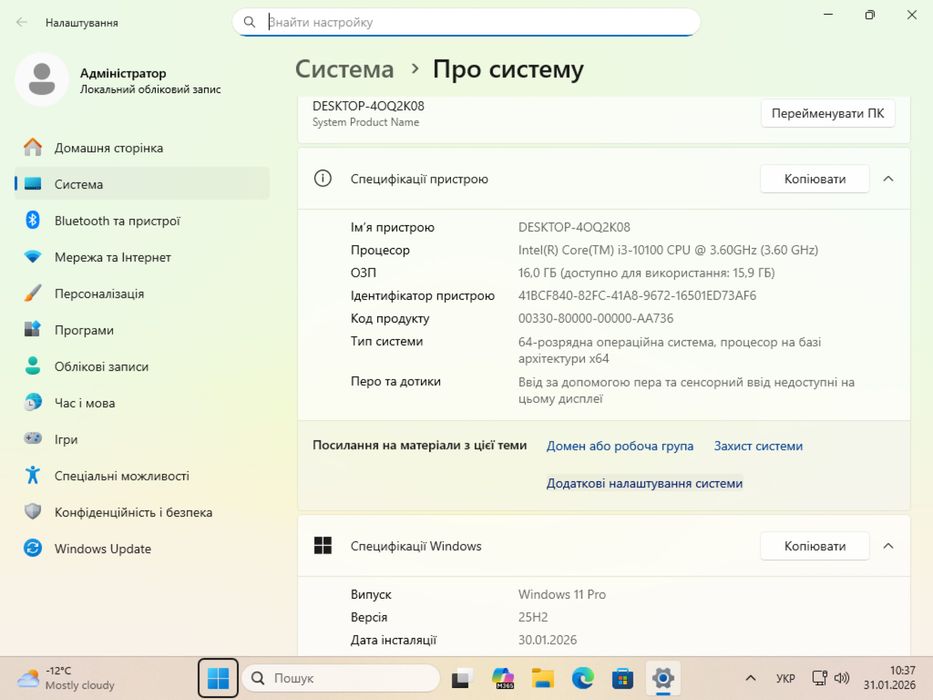Click the Облікові записи person icon
The image size is (933, 700).
coord(33,365)
